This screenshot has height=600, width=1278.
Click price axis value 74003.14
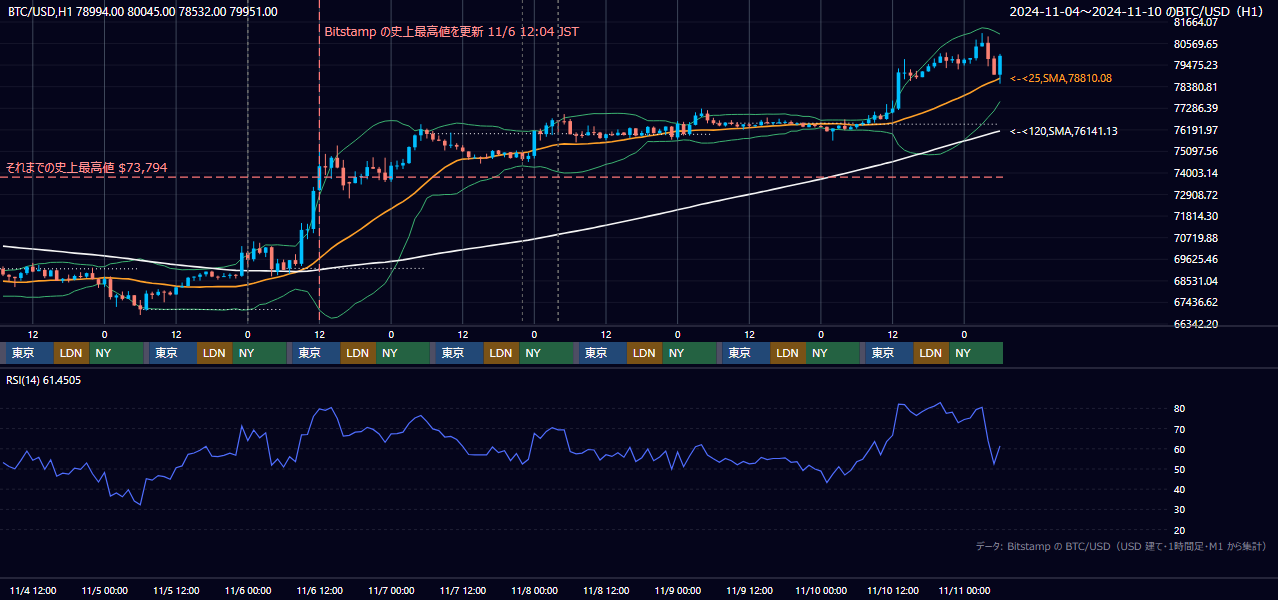[1196, 173]
